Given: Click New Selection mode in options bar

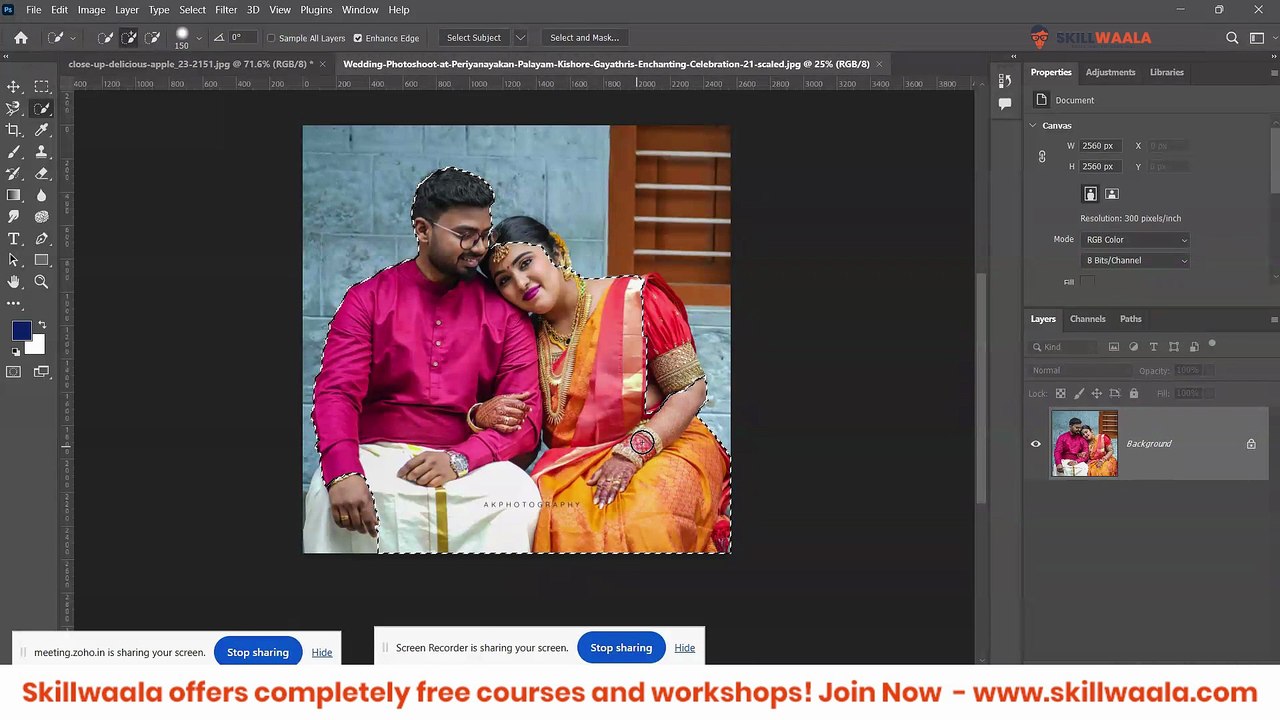Looking at the screenshot, I should tap(105, 38).
